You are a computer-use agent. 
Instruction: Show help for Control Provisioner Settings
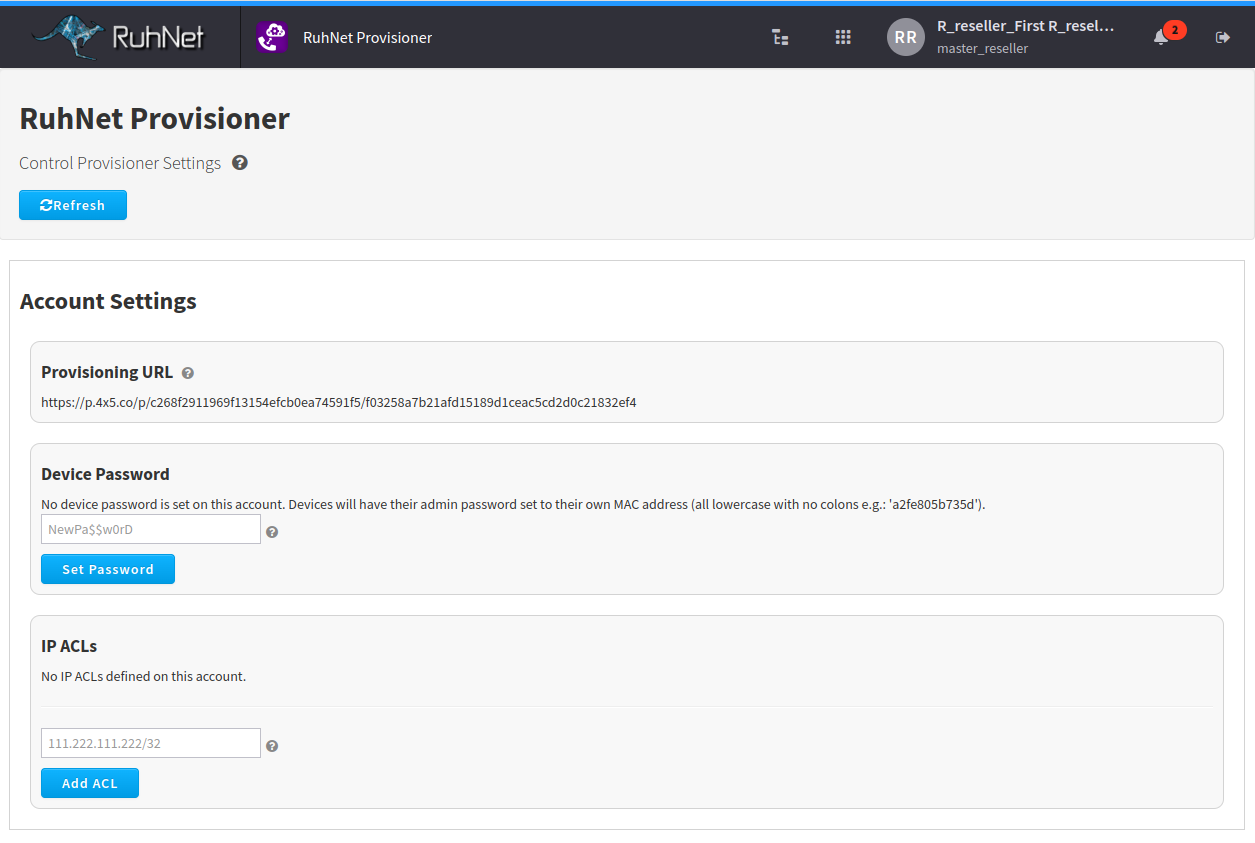point(240,162)
